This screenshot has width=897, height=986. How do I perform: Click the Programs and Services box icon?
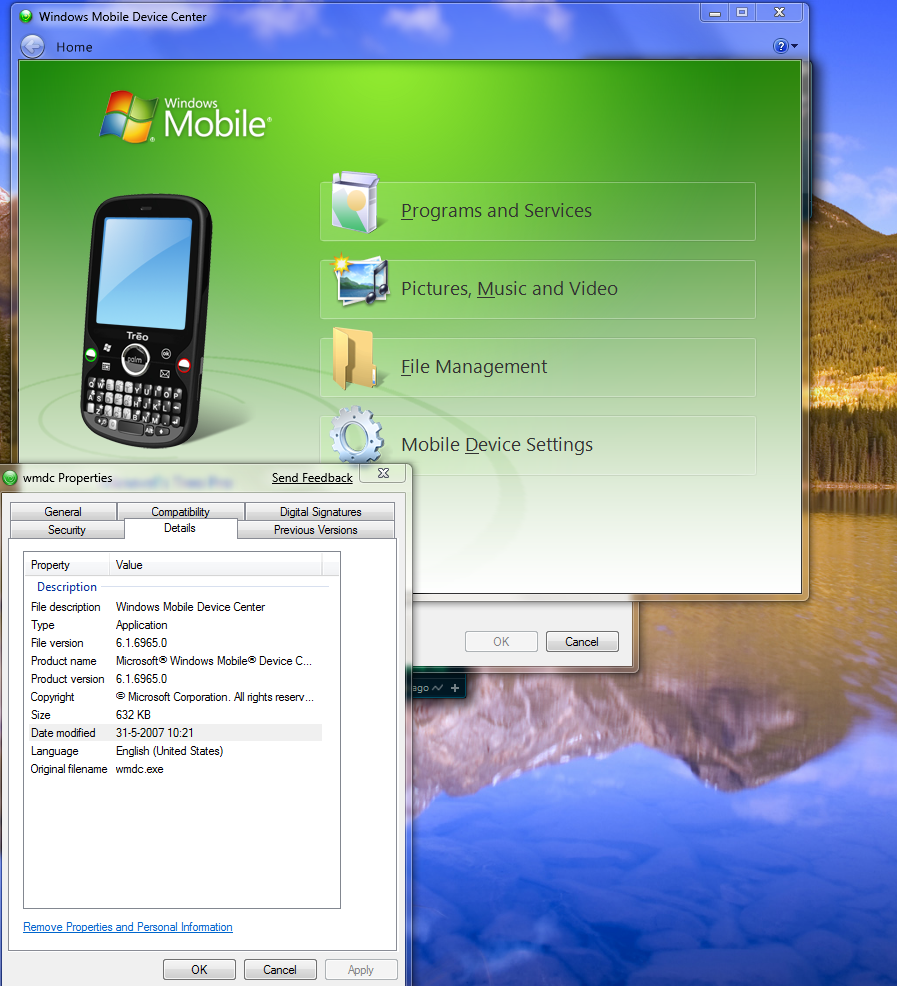[x=355, y=202]
